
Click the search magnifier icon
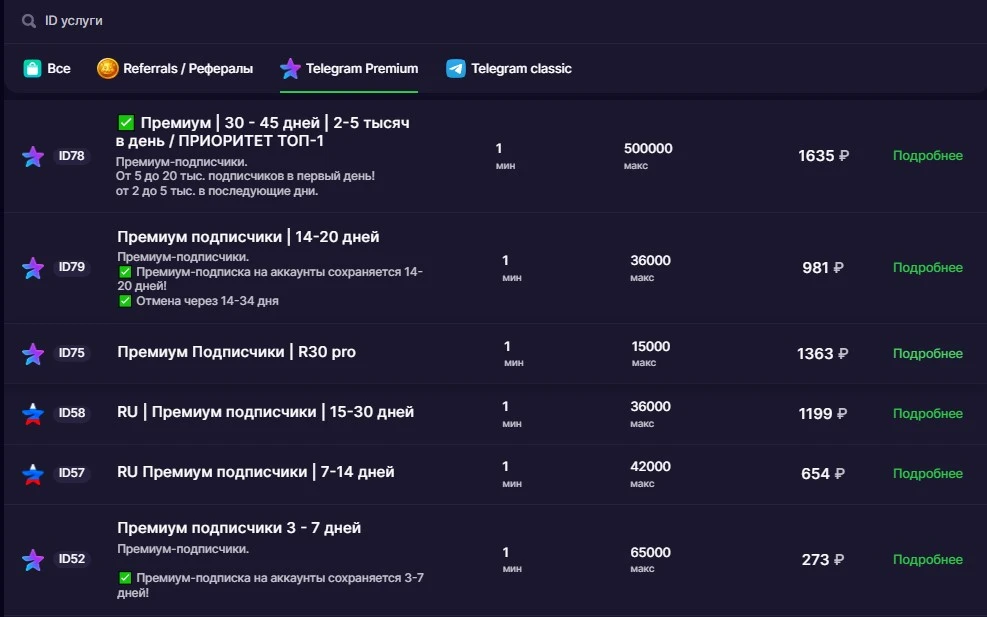(x=29, y=21)
